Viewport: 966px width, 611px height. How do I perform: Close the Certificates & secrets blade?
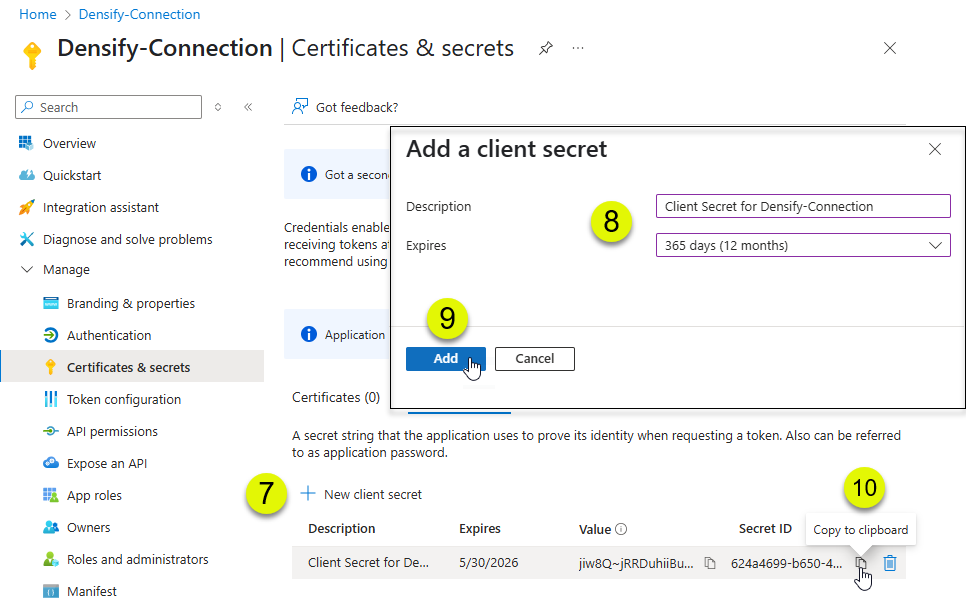(x=890, y=48)
